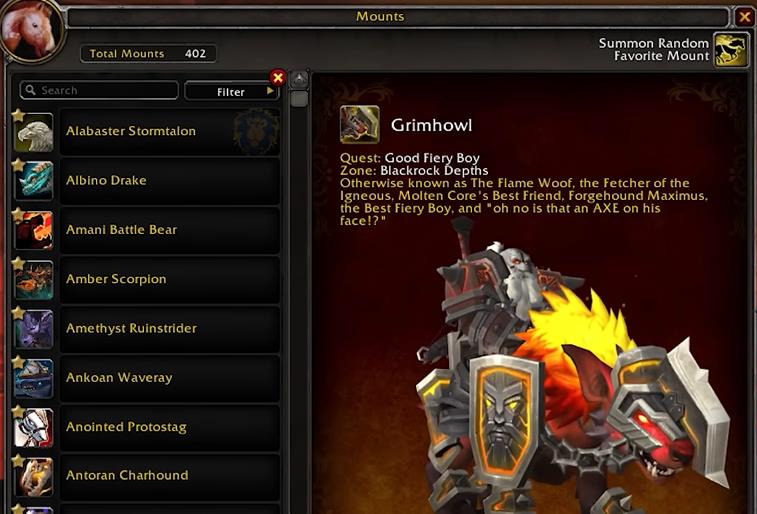Viewport: 757px width, 514px height.
Task: Click the Alabaster Stormtalon mount icon
Action: coord(34,133)
